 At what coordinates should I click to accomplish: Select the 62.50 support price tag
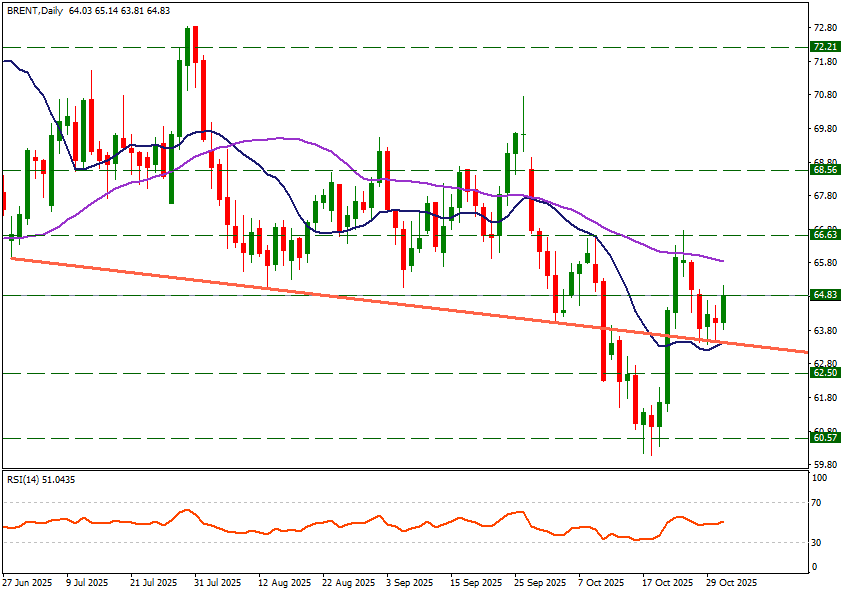pyautogui.click(x=825, y=373)
